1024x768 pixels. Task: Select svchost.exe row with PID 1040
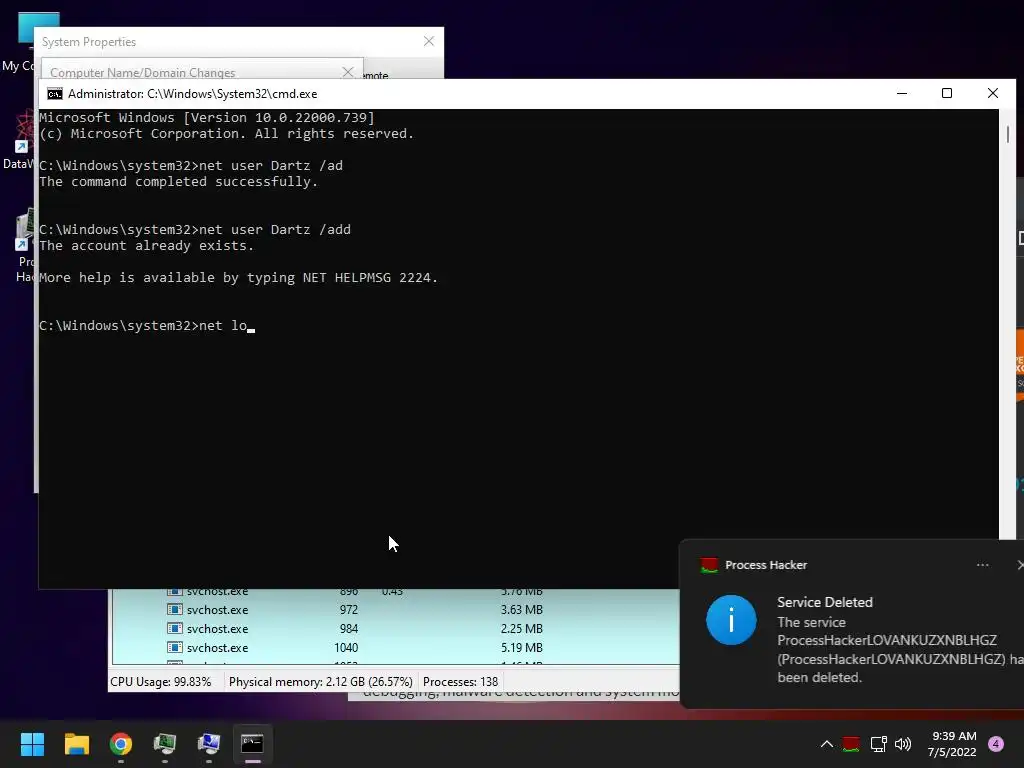pos(396,648)
